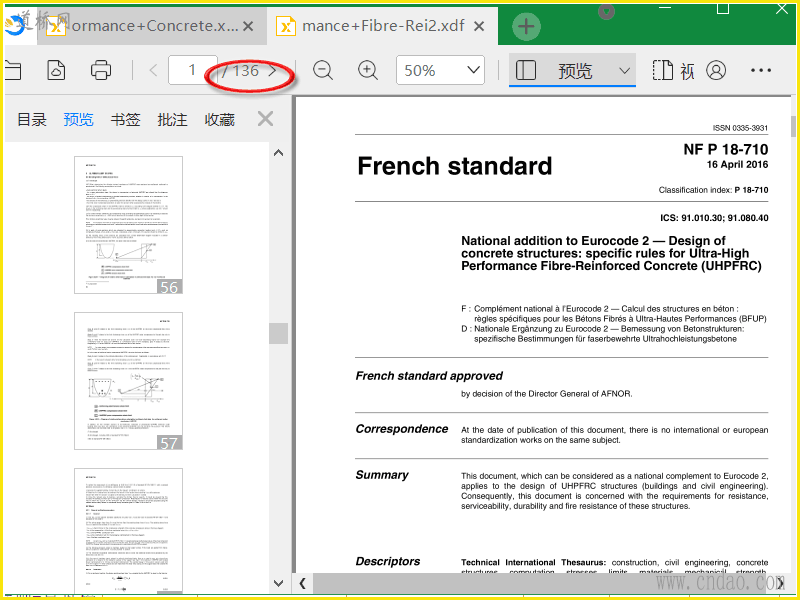800x600 pixels.
Task: Click the save to cloud document icon
Action: pyautogui.click(x=56, y=70)
